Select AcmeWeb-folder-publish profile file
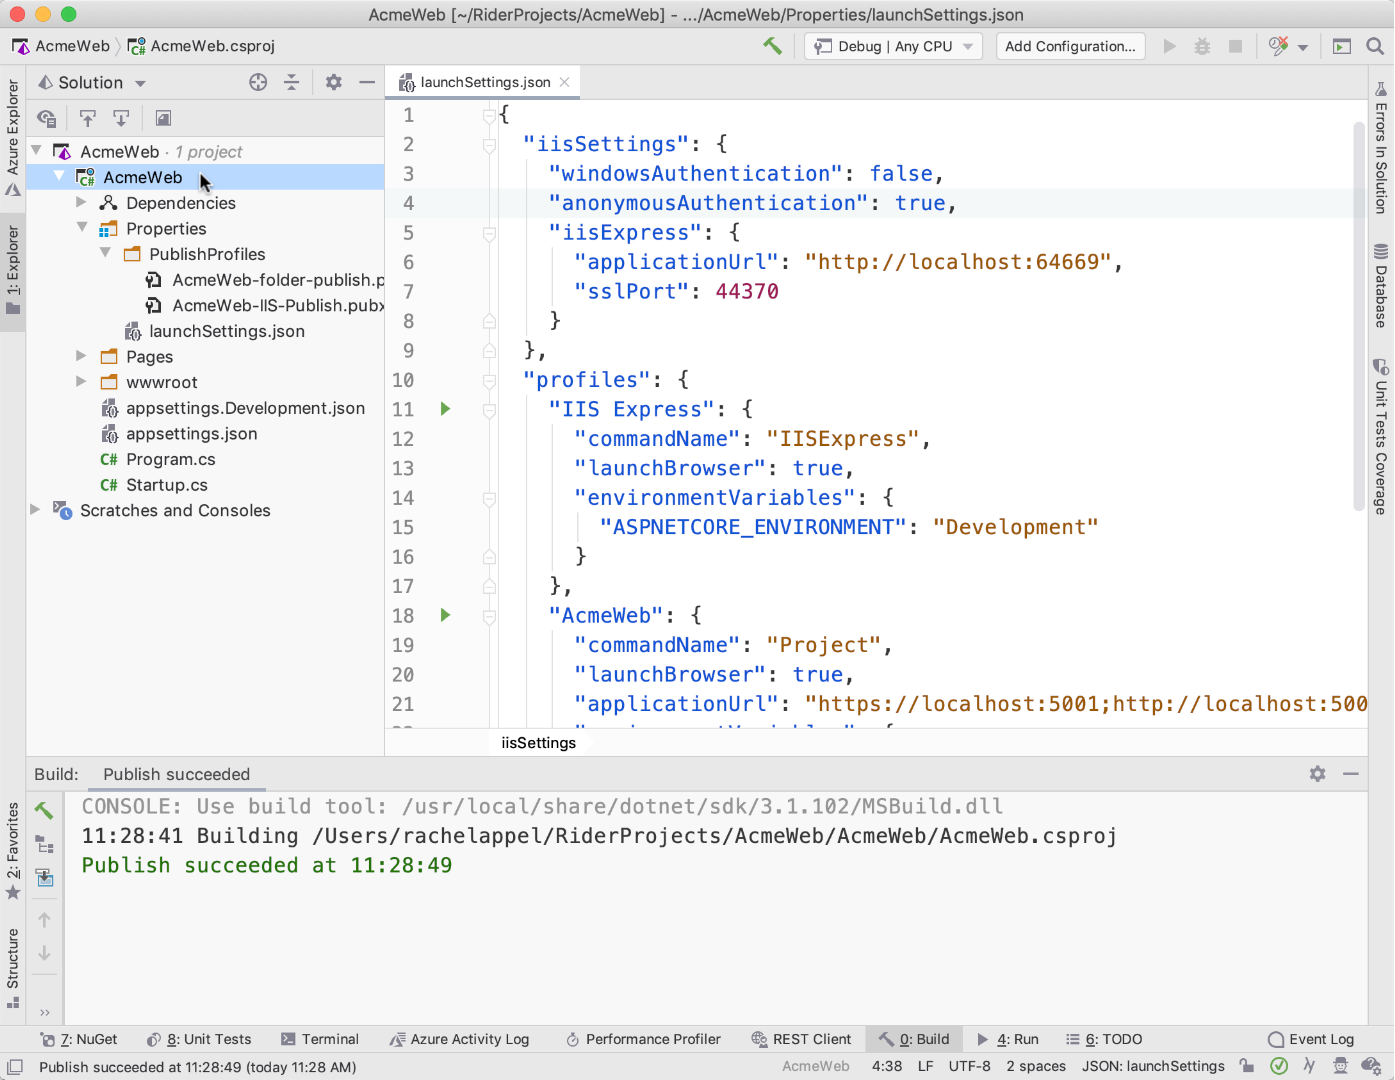 point(265,280)
